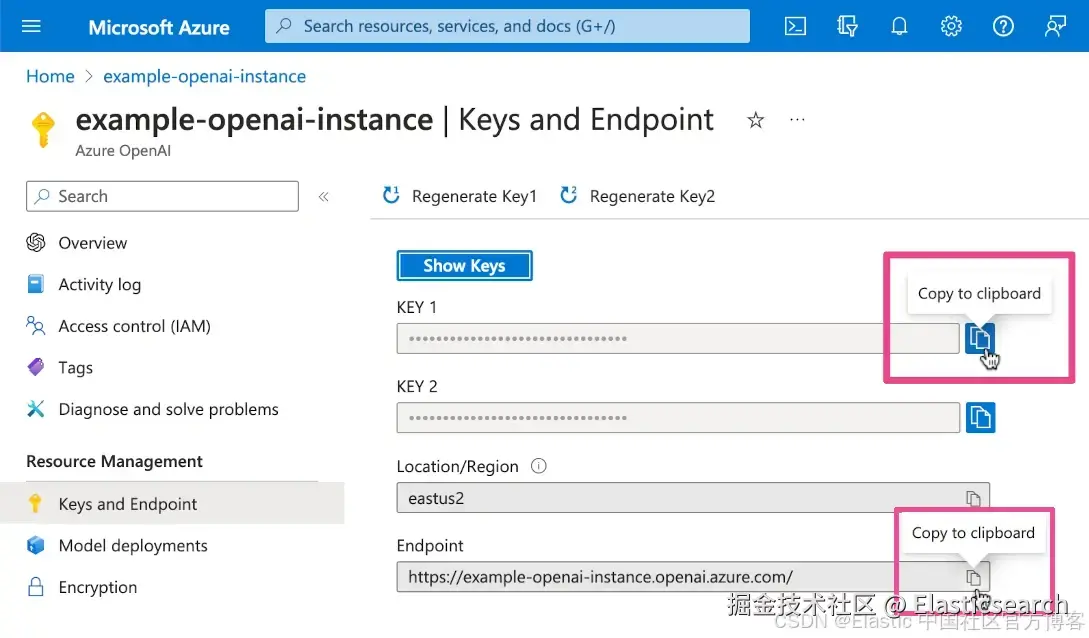The height and width of the screenshot is (638, 1089).
Task: Favorite the resource with the star icon
Action: point(756,120)
